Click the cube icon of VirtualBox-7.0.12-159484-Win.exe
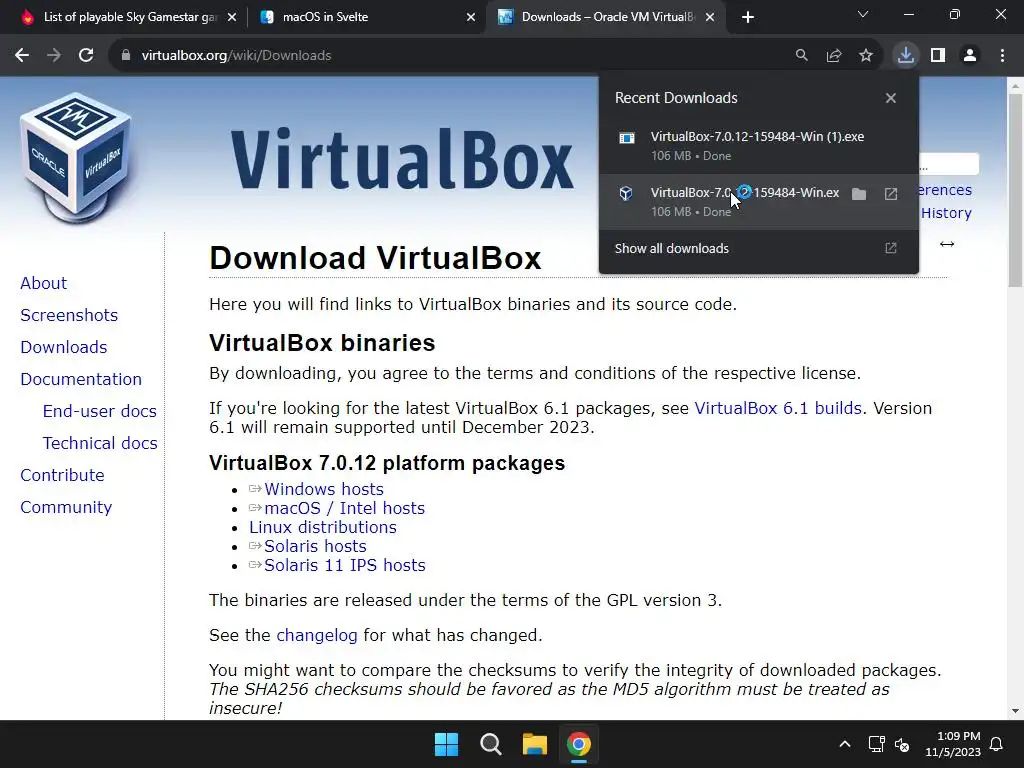The image size is (1024, 768). [x=626, y=193]
